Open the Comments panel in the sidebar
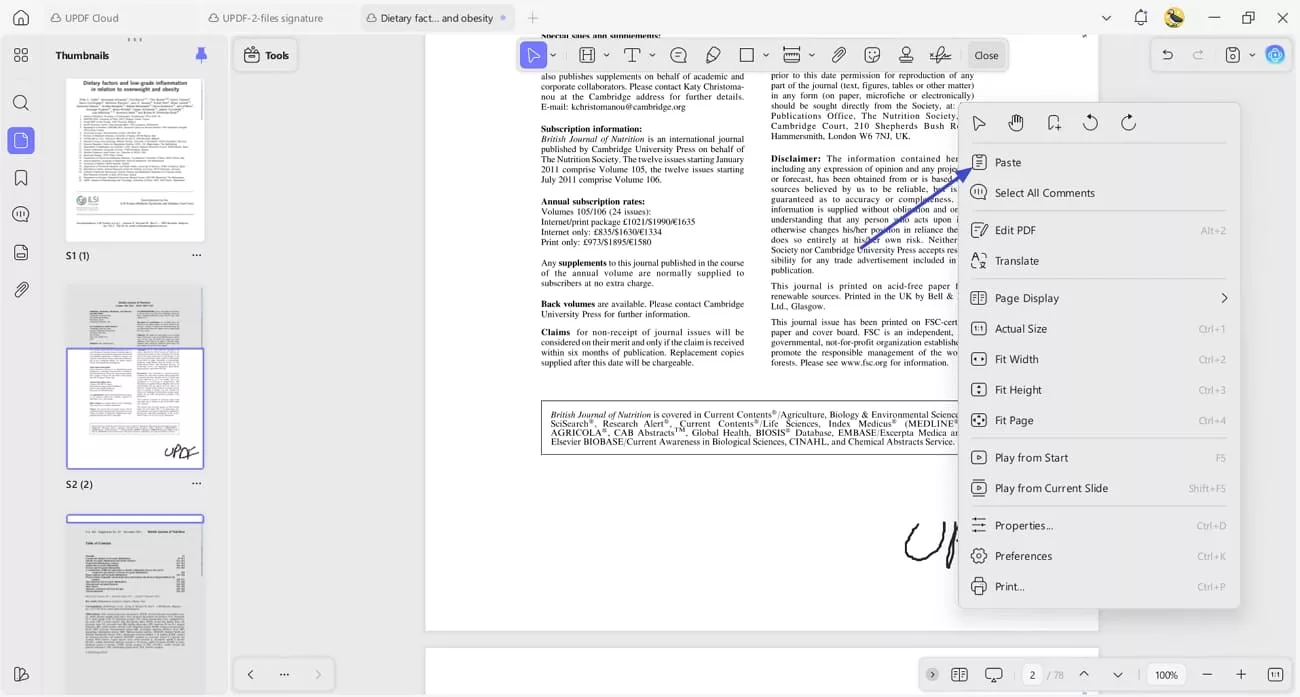Screen dimensions: 1300x697 21,215
